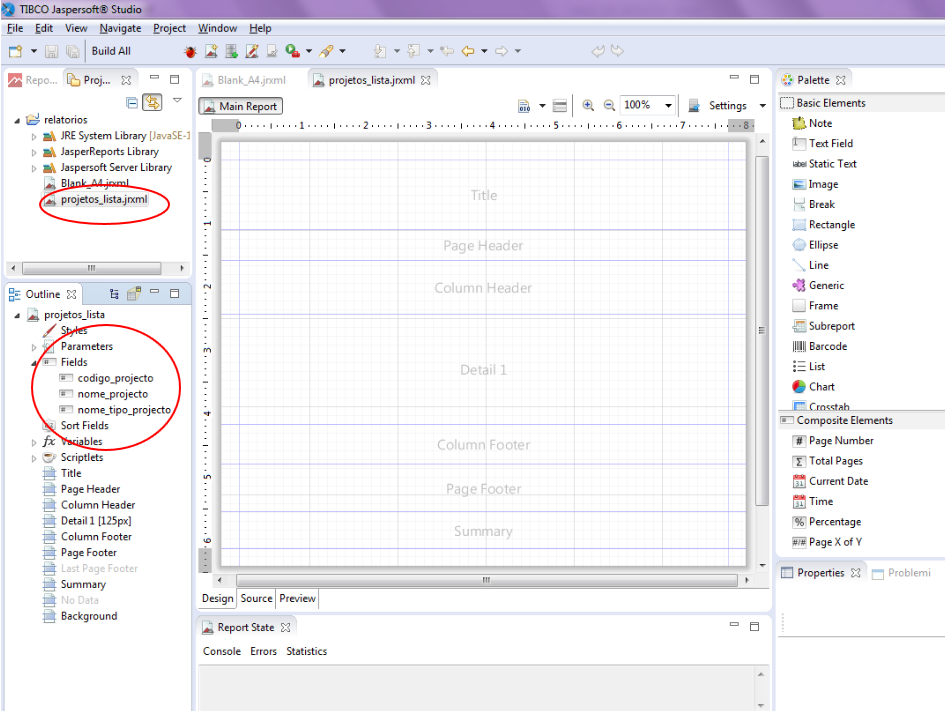Expand the JasperReports Library node
This screenshot has height=711, width=945.
[x=34, y=152]
